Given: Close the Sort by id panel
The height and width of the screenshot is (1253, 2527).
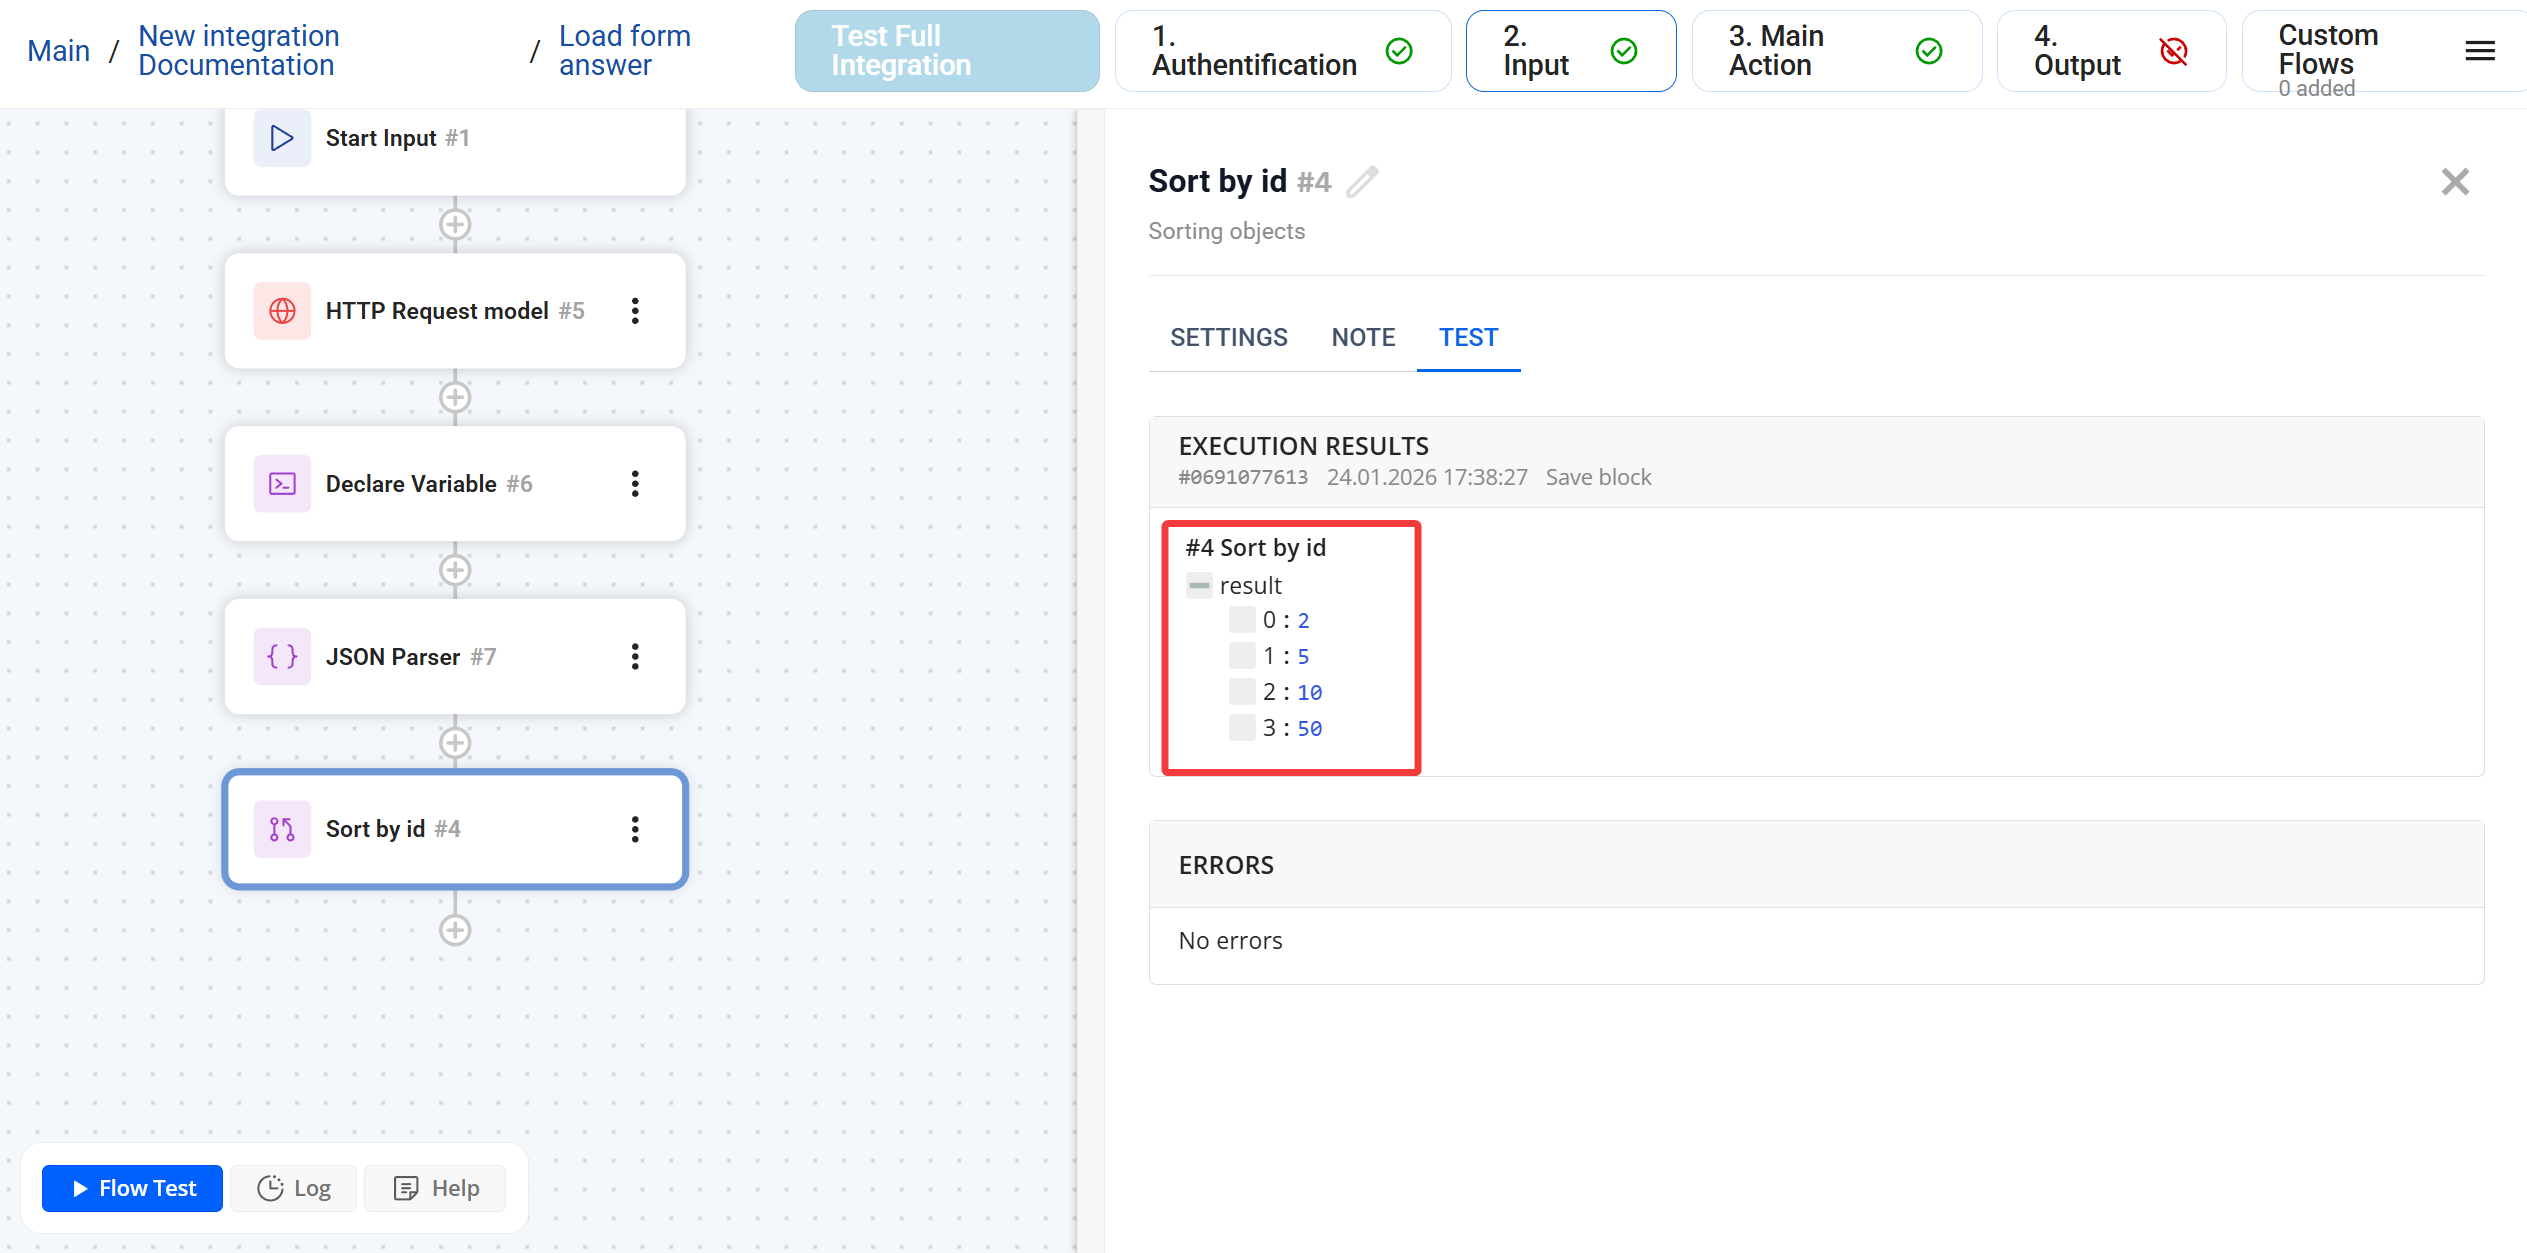Looking at the screenshot, I should coord(2455,182).
